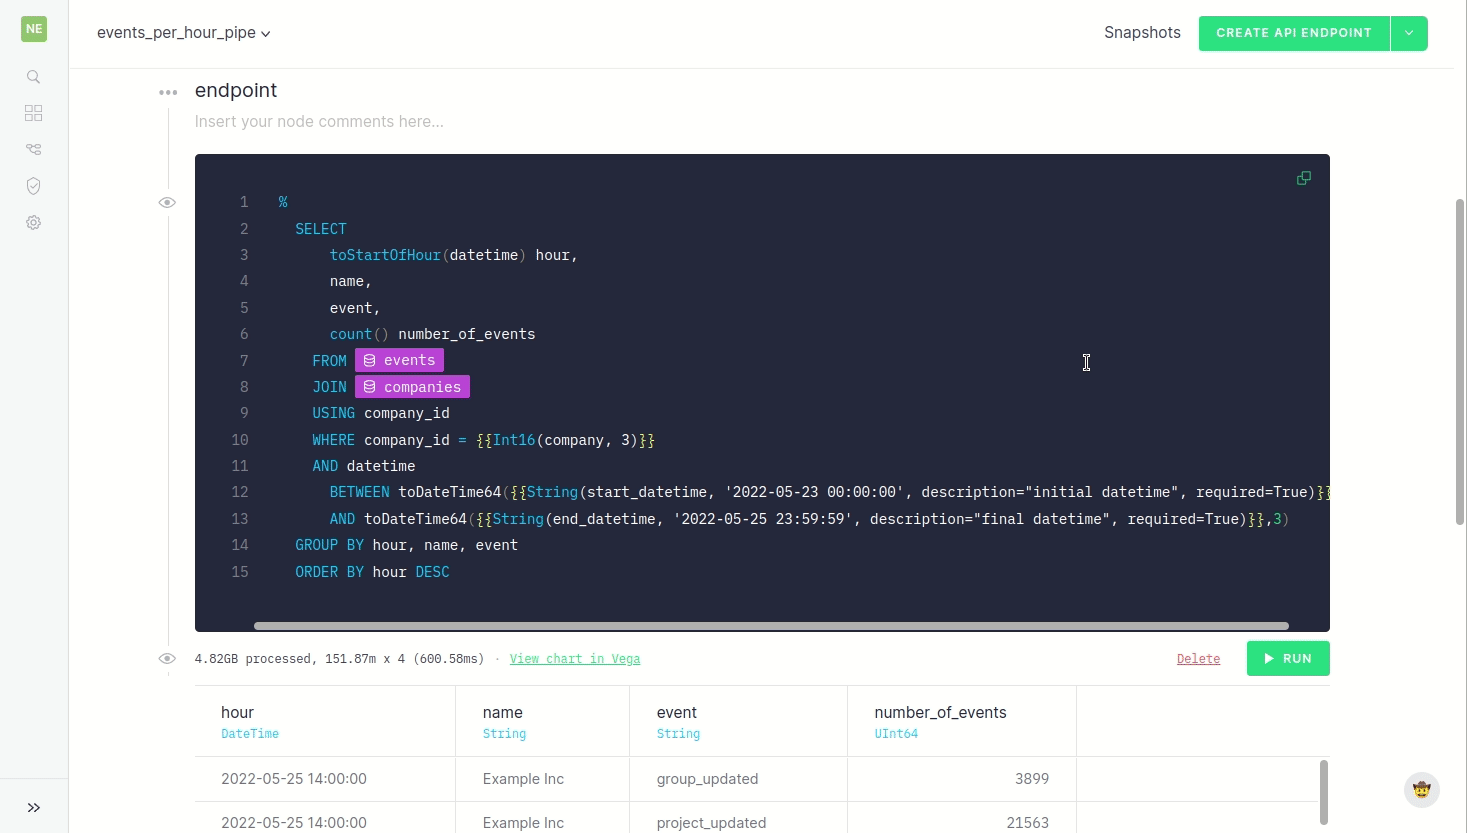This screenshot has width=1467, height=833.
Task: Click the Create API Endpoint button
Action: (x=1293, y=33)
